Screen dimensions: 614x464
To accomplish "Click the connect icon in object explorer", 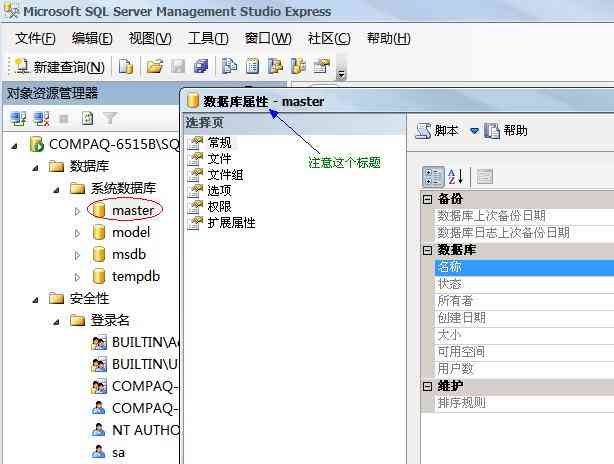I will click(18, 119).
